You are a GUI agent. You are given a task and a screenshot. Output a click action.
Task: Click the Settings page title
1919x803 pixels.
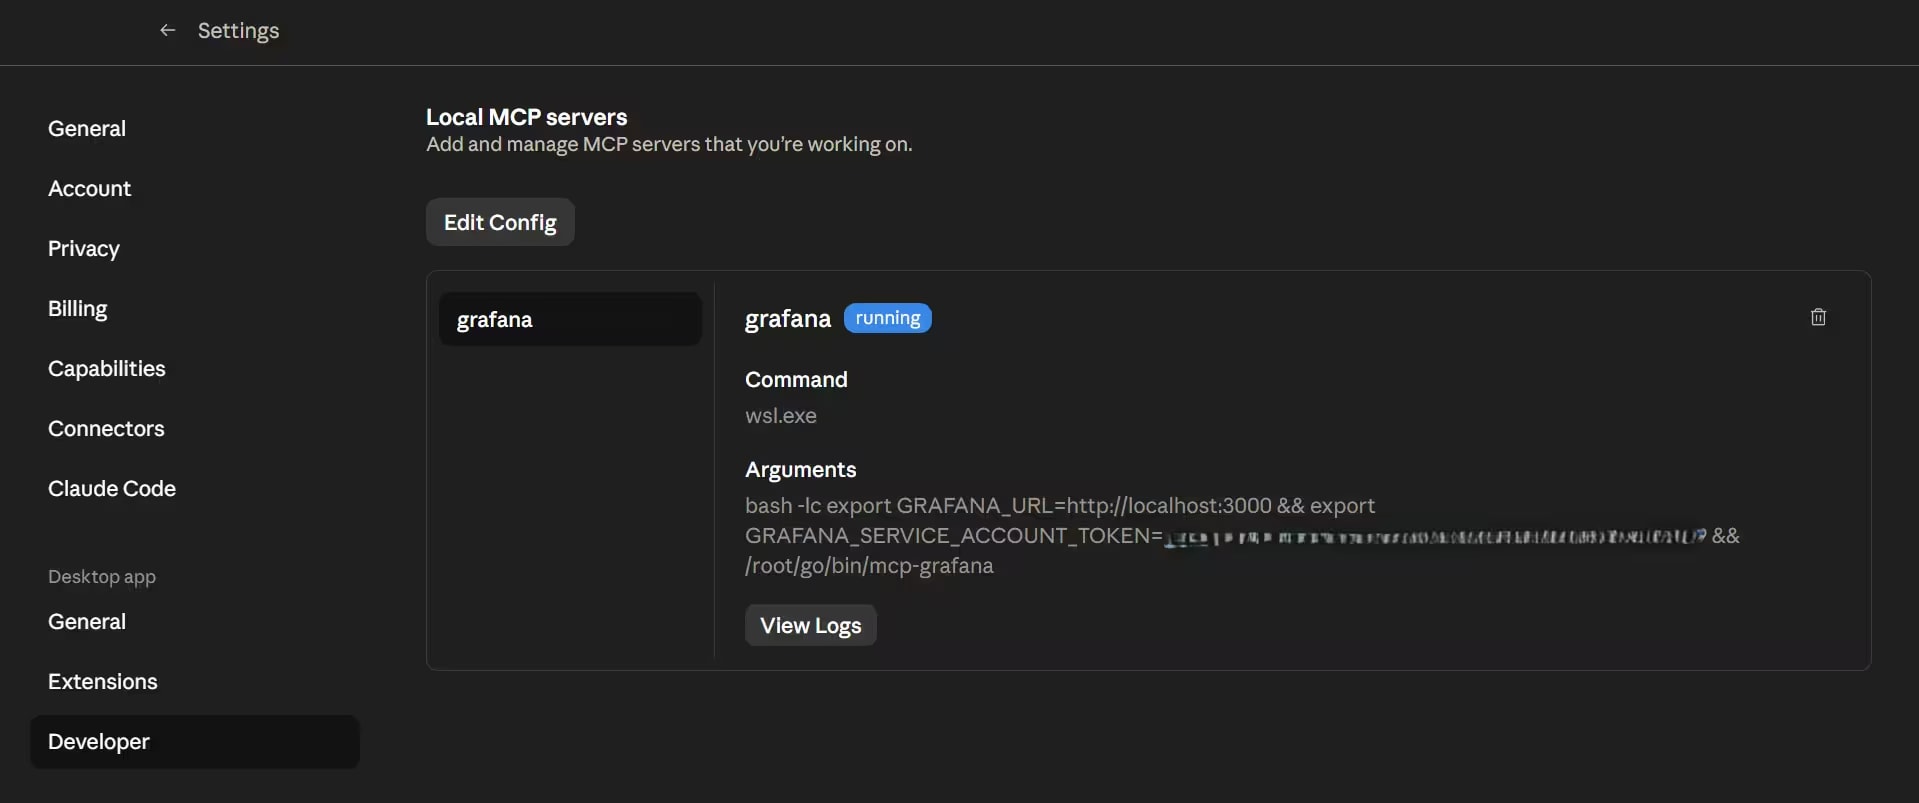tap(238, 31)
